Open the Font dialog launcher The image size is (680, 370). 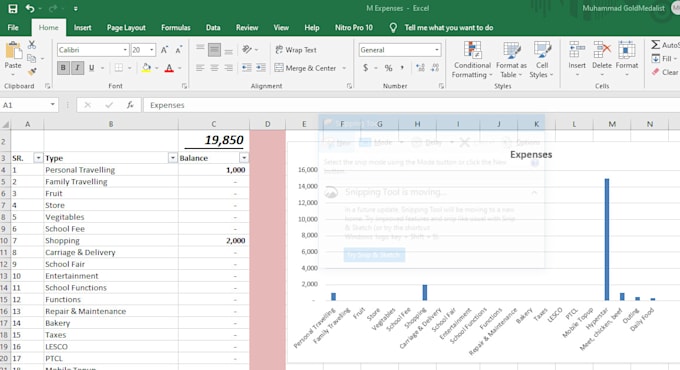click(184, 86)
